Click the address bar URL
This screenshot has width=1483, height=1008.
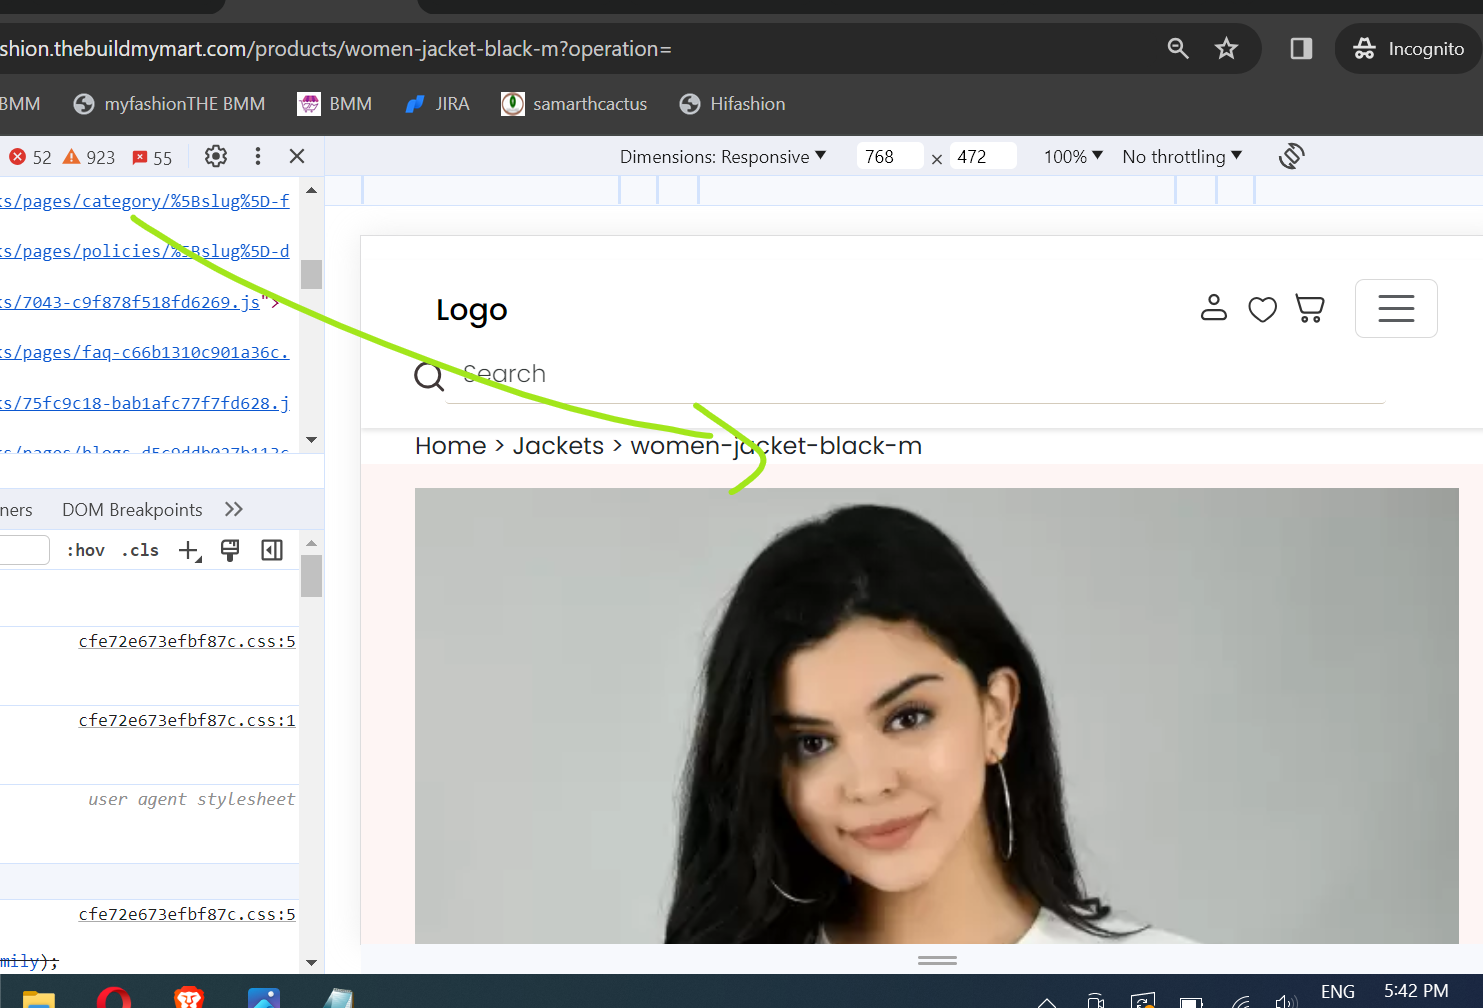336,48
